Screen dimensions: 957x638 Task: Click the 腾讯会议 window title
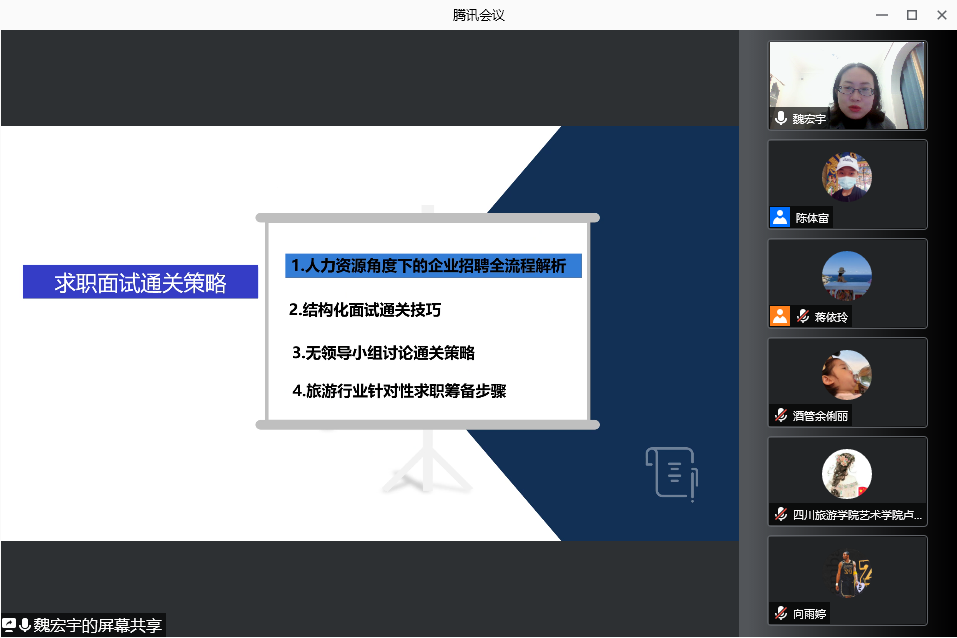[x=478, y=15]
